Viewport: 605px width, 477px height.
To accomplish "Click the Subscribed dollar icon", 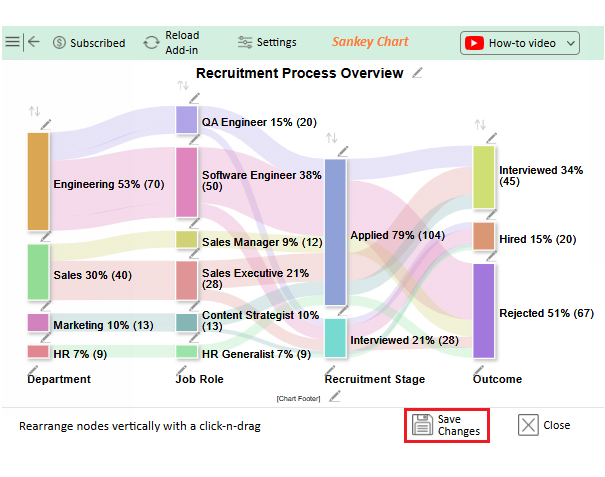I will coord(59,43).
